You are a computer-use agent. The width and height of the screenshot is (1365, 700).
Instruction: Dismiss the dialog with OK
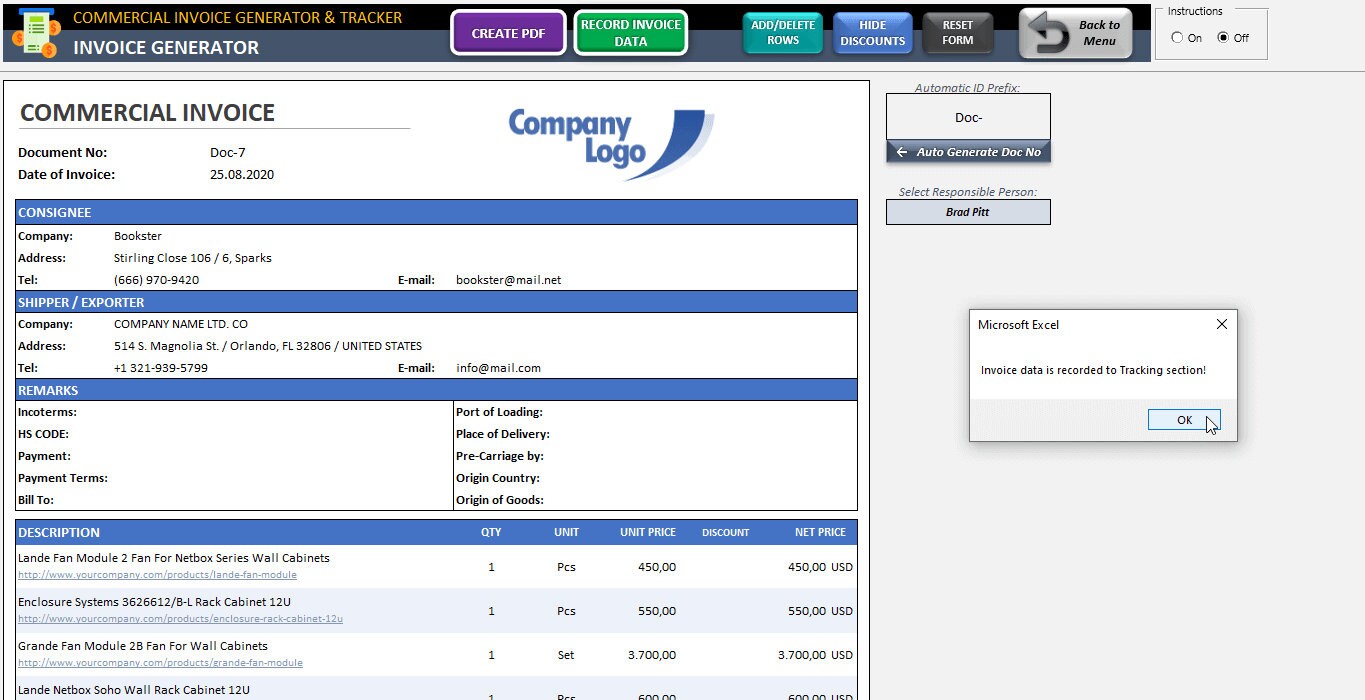click(1184, 419)
